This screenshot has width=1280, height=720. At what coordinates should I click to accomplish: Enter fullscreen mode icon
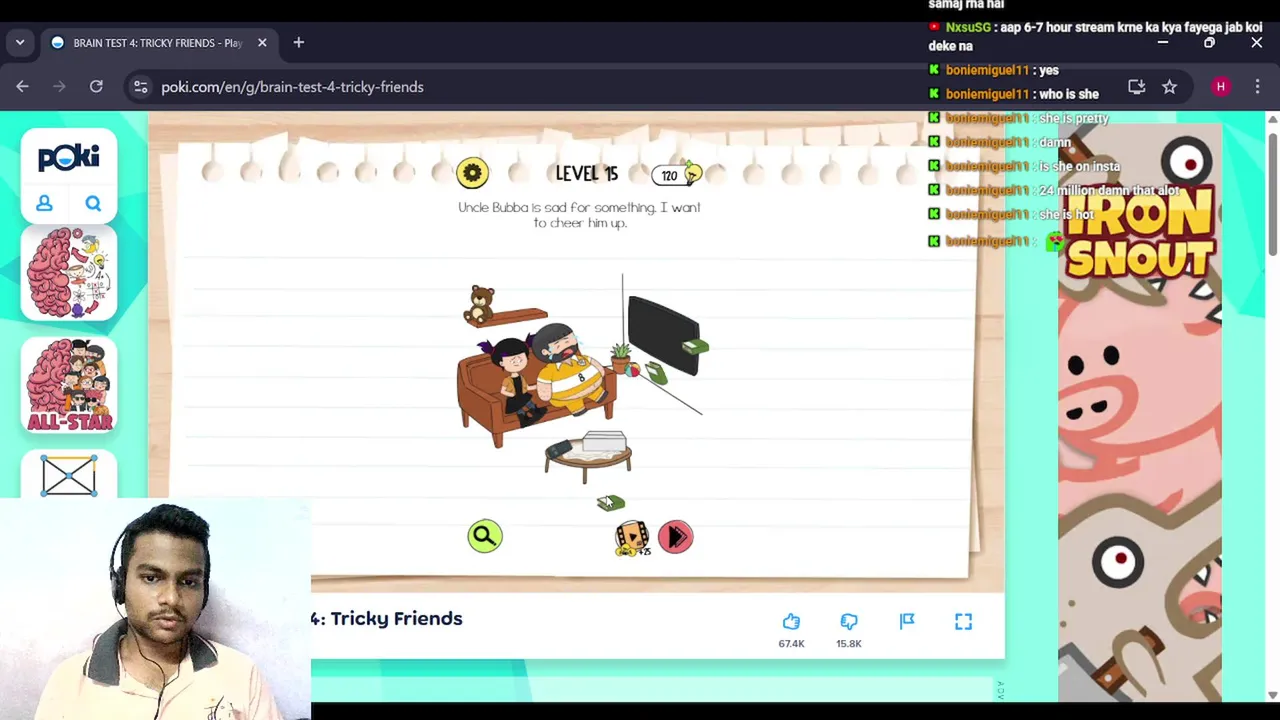(963, 622)
